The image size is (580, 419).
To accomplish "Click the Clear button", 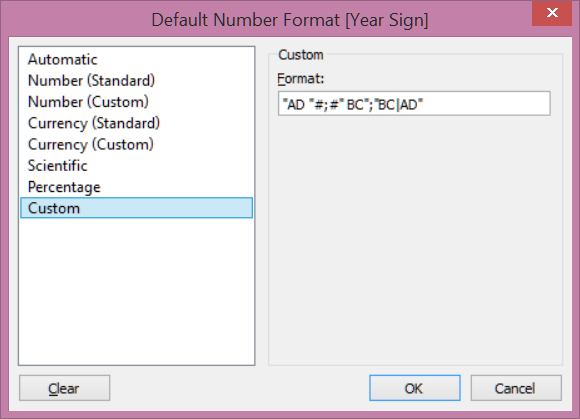I will pos(64,388).
